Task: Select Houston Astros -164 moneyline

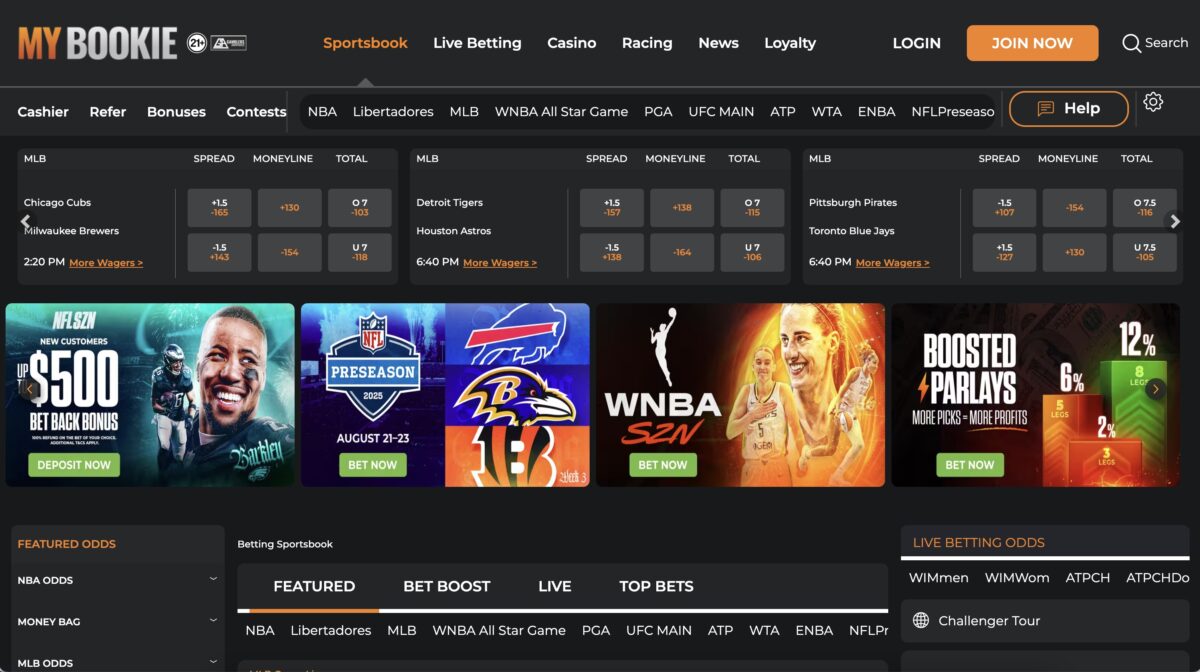Action: (x=682, y=253)
